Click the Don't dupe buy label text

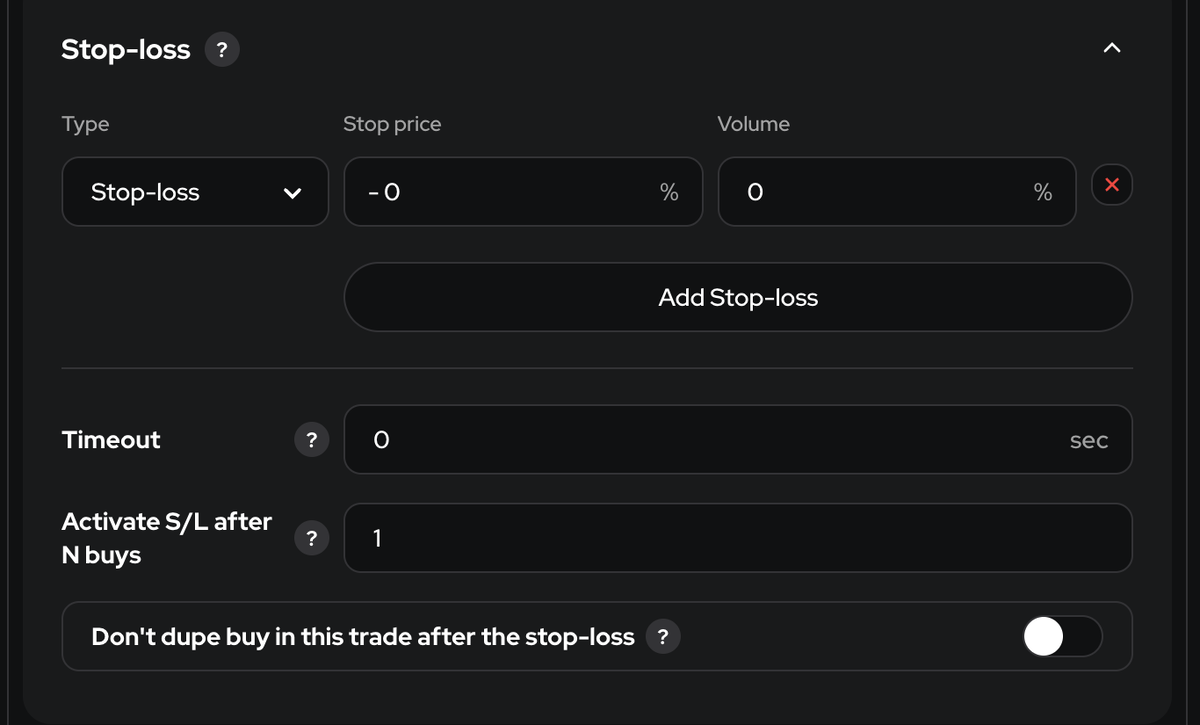[x=362, y=636]
